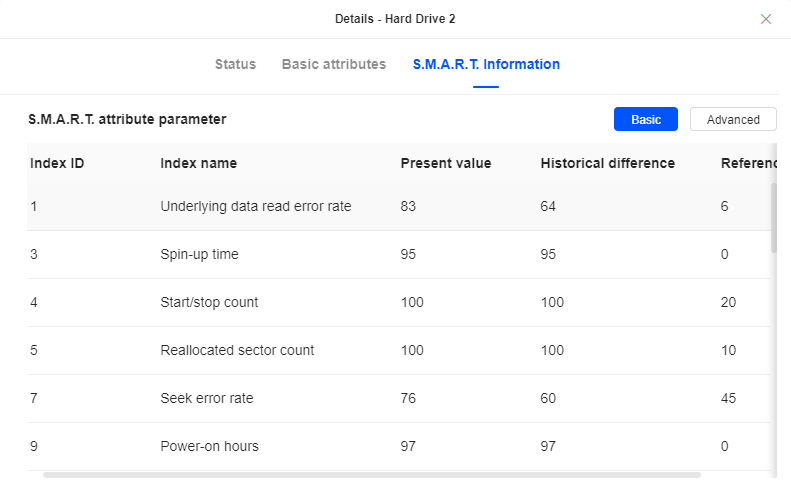
Task: Switch to Advanced attribute view
Action: 733,119
